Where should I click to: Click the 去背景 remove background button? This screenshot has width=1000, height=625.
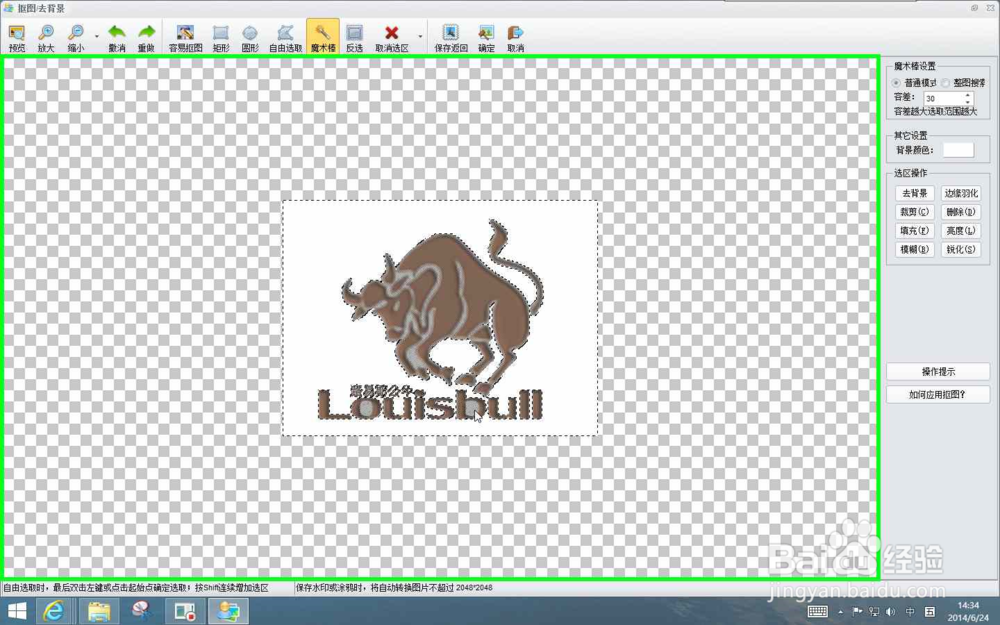point(915,193)
